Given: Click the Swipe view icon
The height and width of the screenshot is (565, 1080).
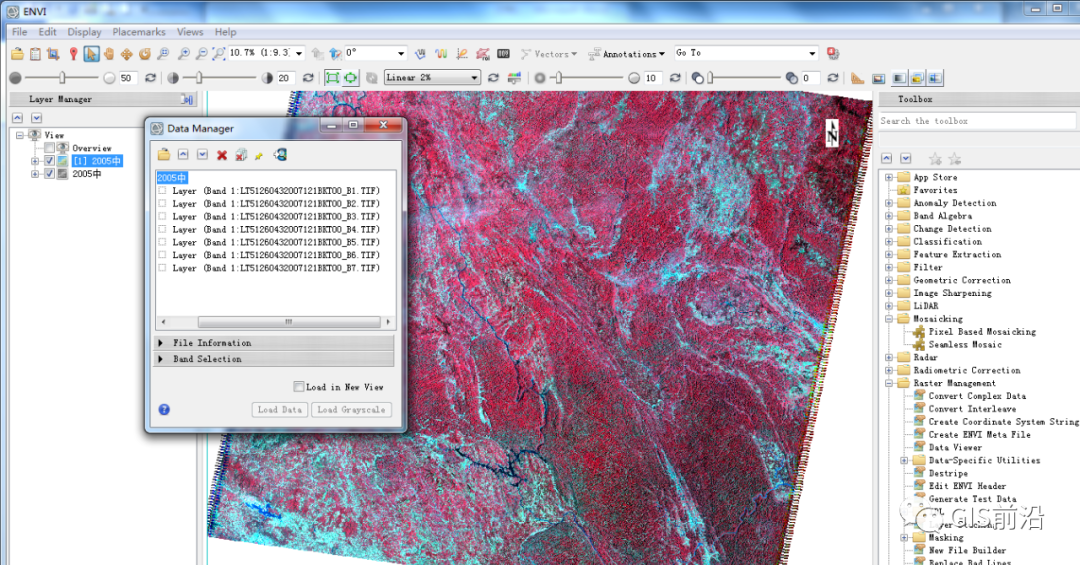Looking at the screenshot, I should [935, 78].
